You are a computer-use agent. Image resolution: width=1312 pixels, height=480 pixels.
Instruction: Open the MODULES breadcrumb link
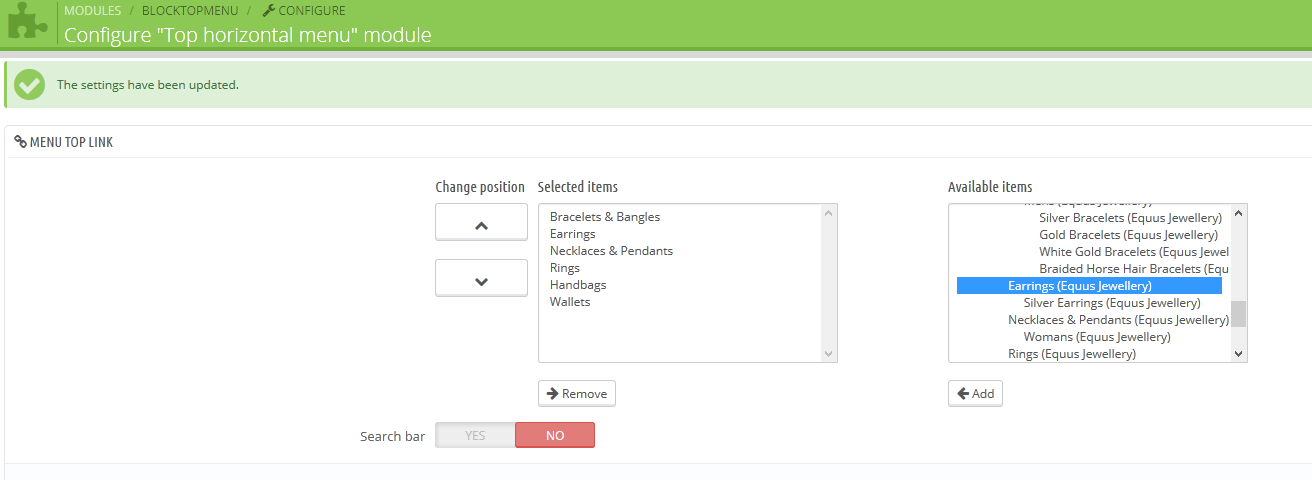coord(93,11)
